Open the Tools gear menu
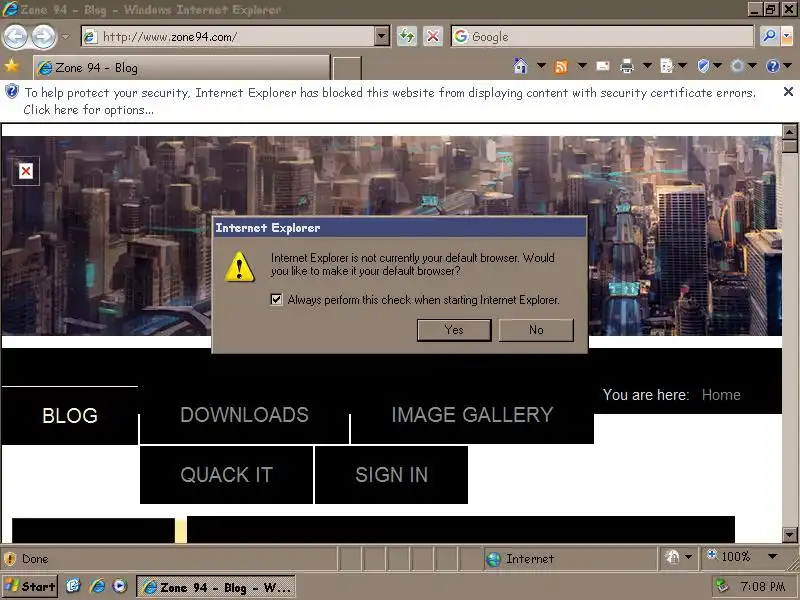Screen dimensions: 800x600 click(737, 66)
